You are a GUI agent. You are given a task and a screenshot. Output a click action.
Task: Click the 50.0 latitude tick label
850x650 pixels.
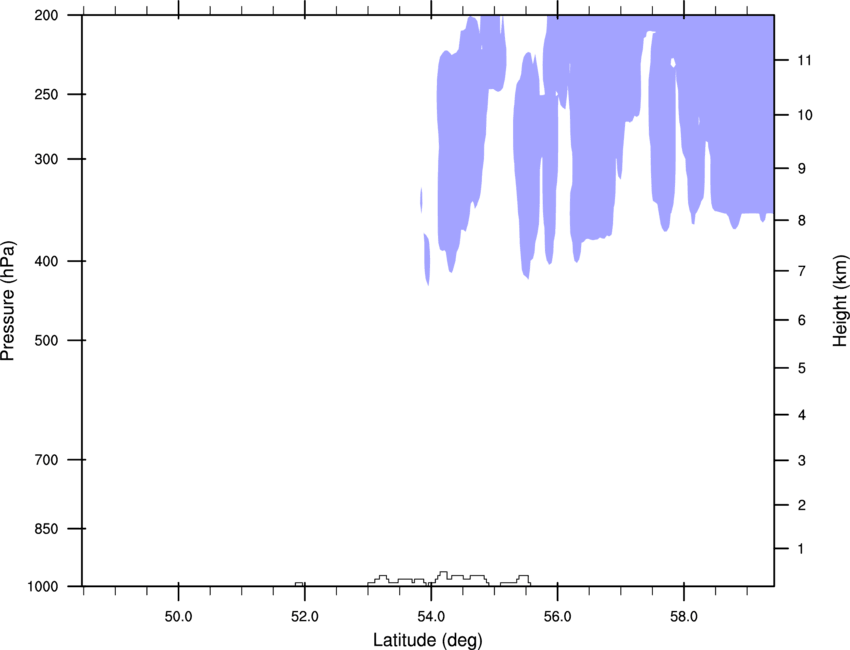(x=178, y=617)
